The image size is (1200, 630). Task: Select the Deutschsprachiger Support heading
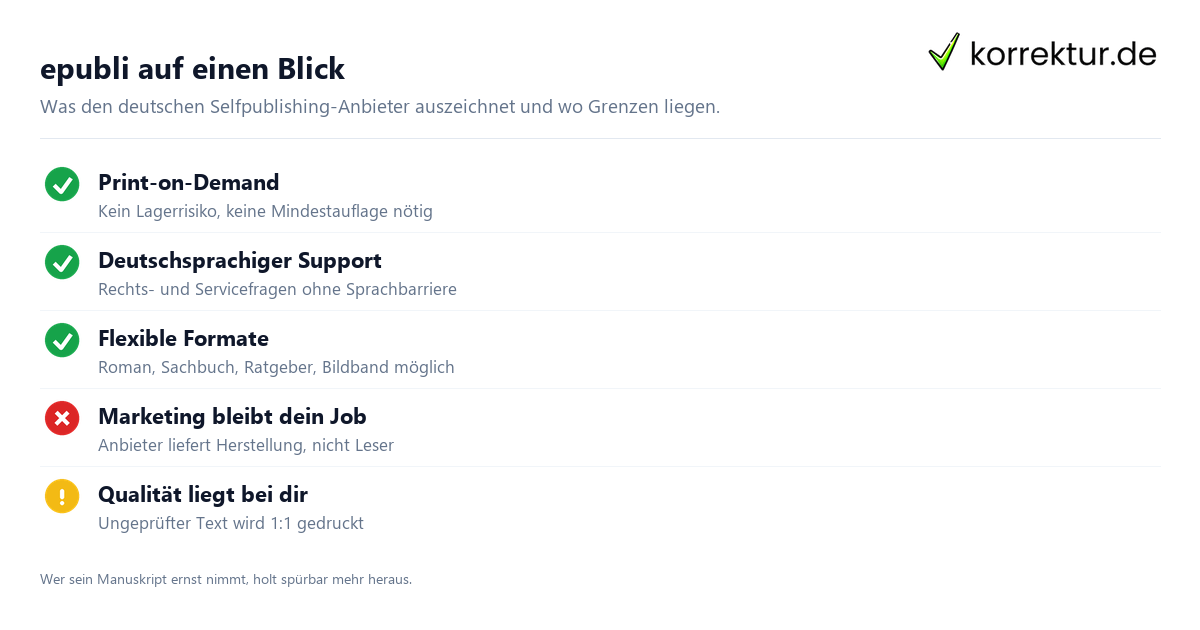tap(240, 260)
